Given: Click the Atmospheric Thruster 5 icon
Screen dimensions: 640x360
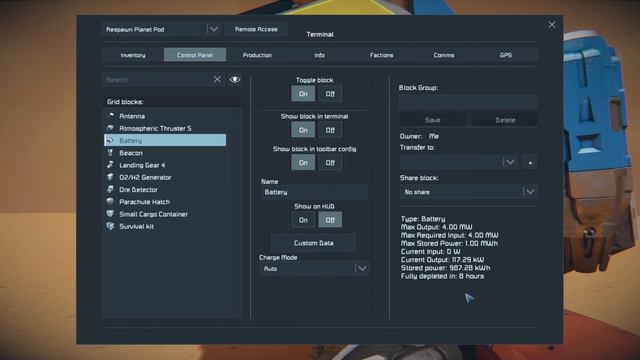Looking at the screenshot, I should pyautogui.click(x=111, y=128).
